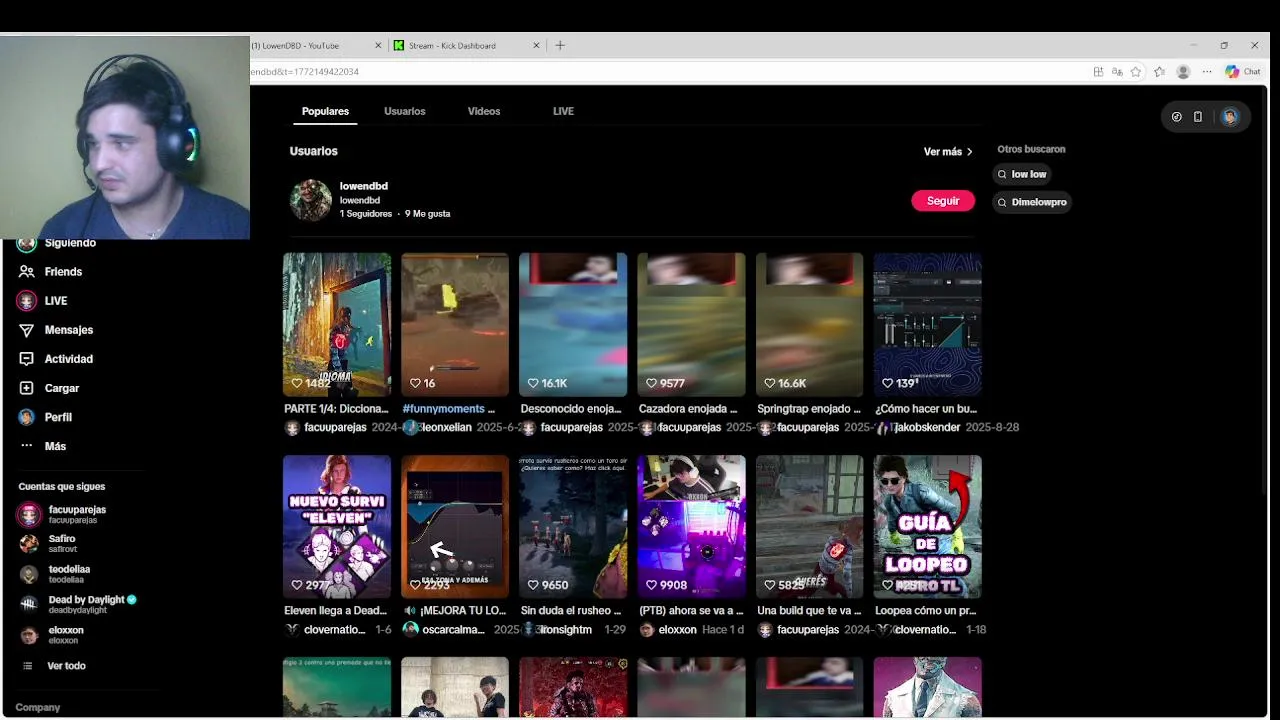Click the phone app icon at top right

click(x=1197, y=117)
